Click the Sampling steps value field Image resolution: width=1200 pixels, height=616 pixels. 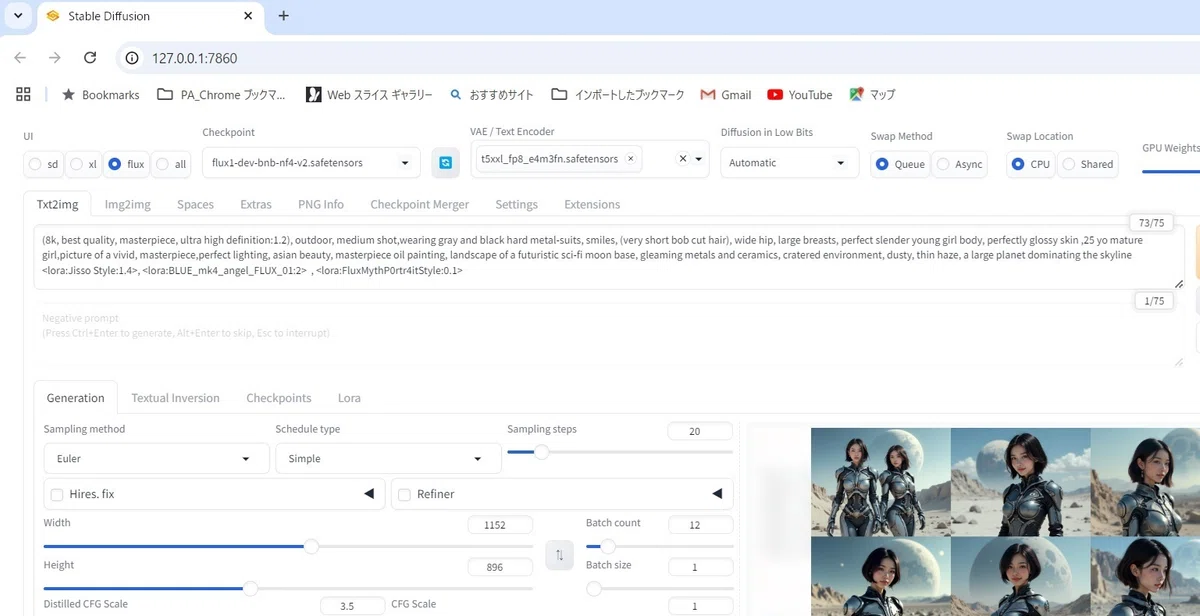click(700, 431)
